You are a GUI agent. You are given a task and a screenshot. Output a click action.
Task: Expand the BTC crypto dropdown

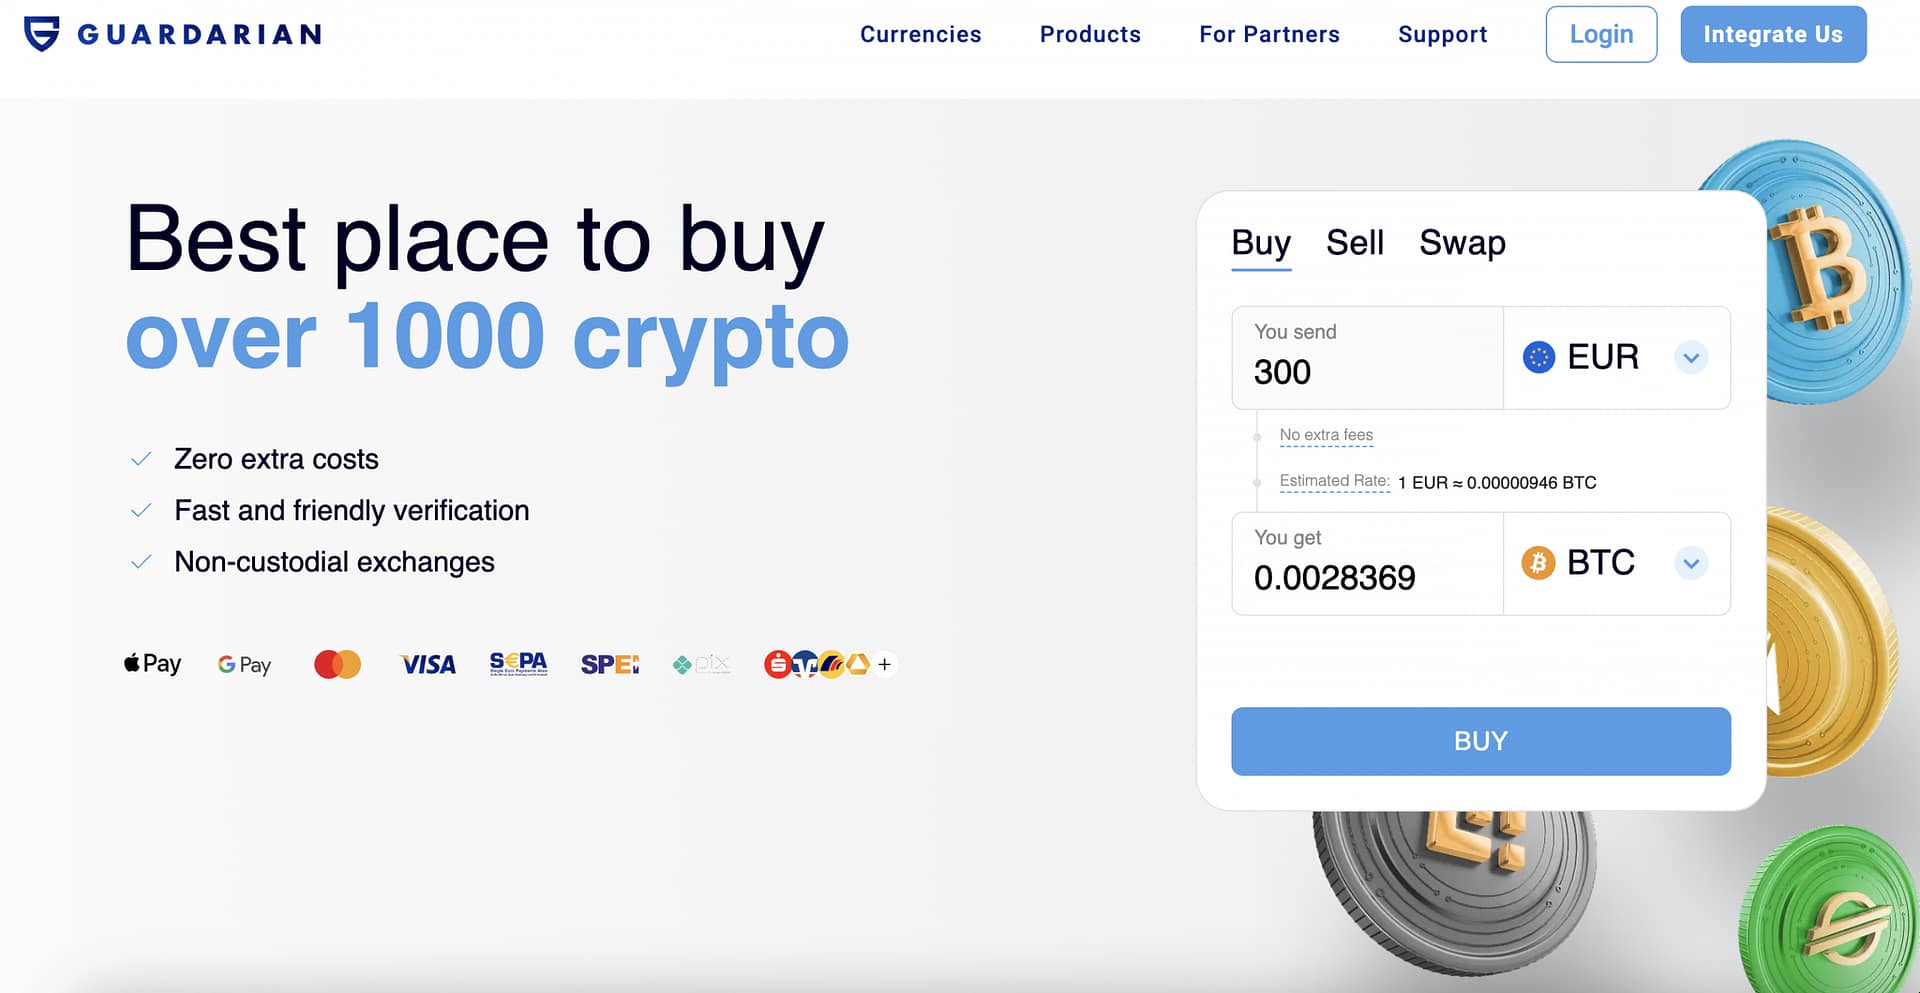click(x=1690, y=564)
